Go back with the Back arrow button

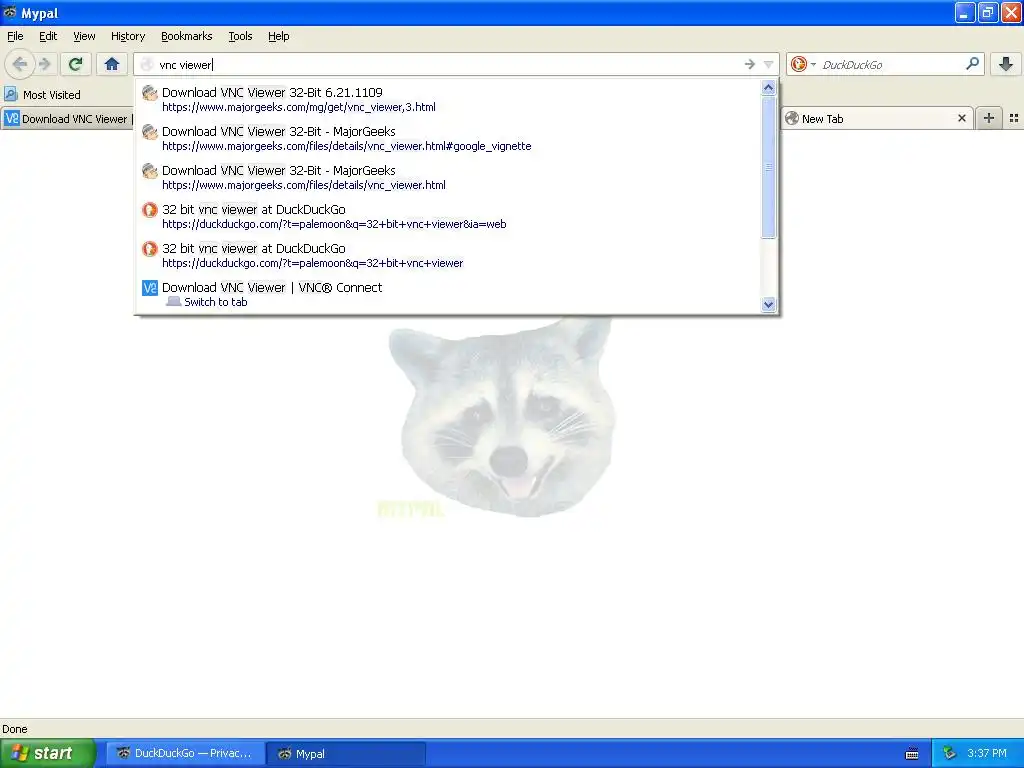click(x=20, y=64)
